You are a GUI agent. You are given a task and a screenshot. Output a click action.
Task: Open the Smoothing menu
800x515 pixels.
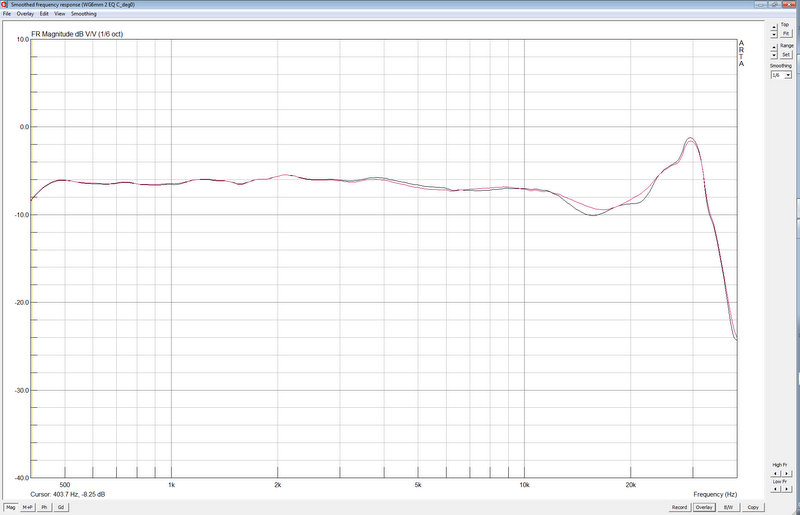[84, 14]
